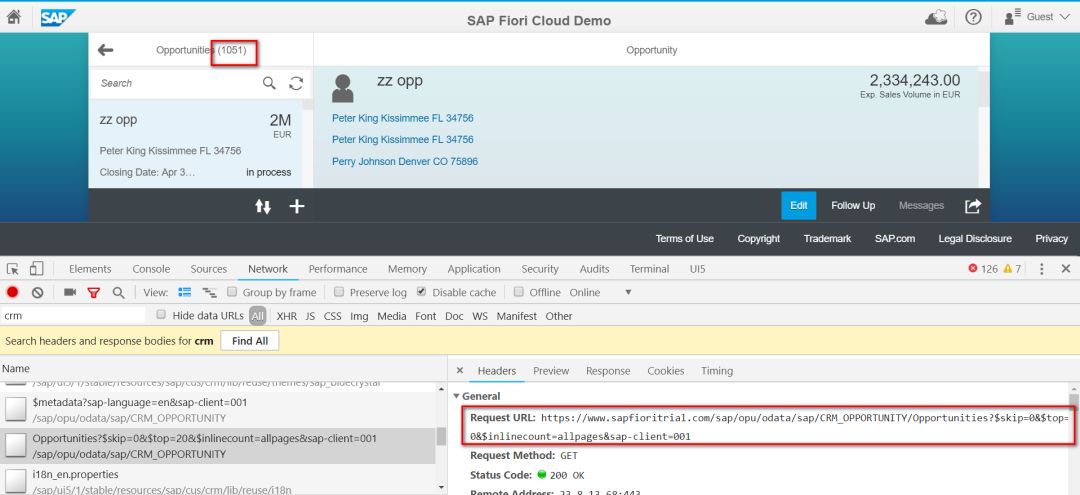Click the red error count 126
The width and height of the screenshot is (1080, 495).
tap(983, 269)
